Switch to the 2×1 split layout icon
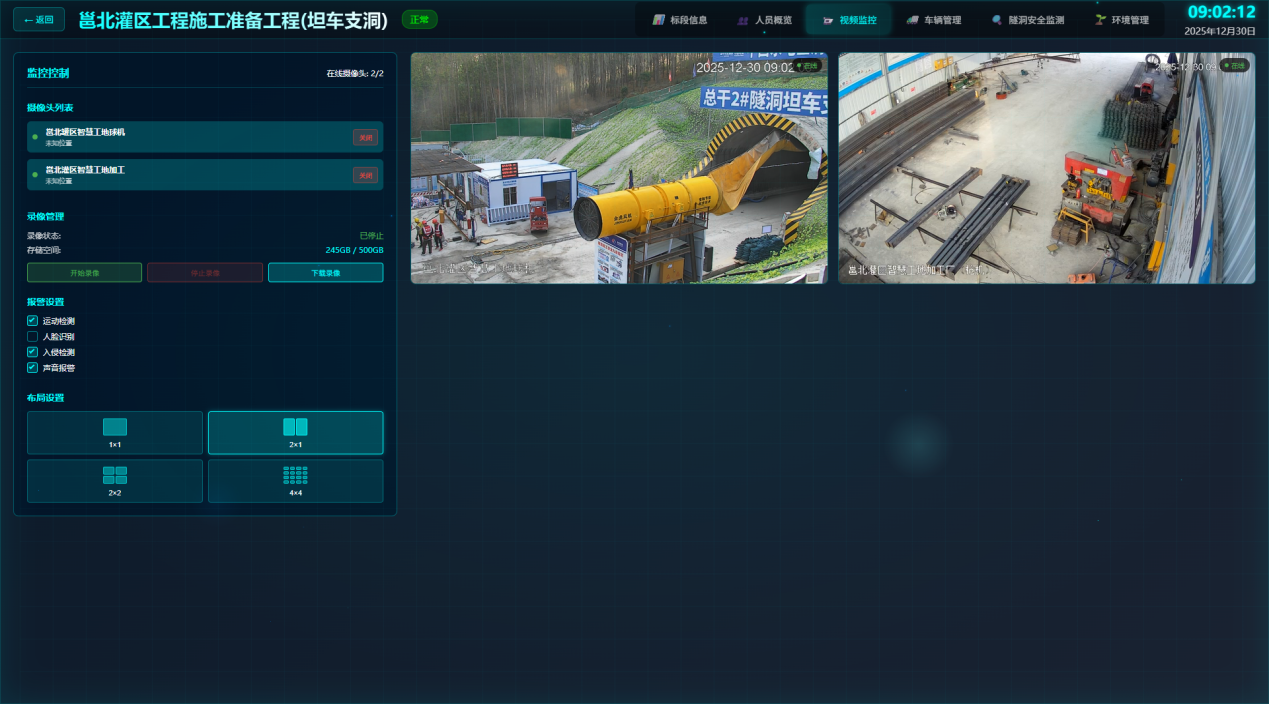 point(295,427)
